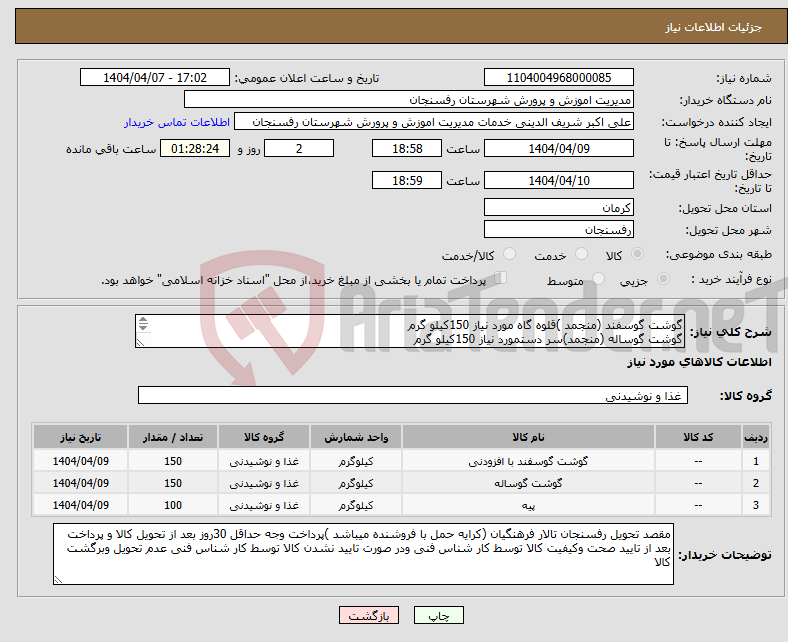Click the row پیه item name
788x642 pixels.
[528, 505]
